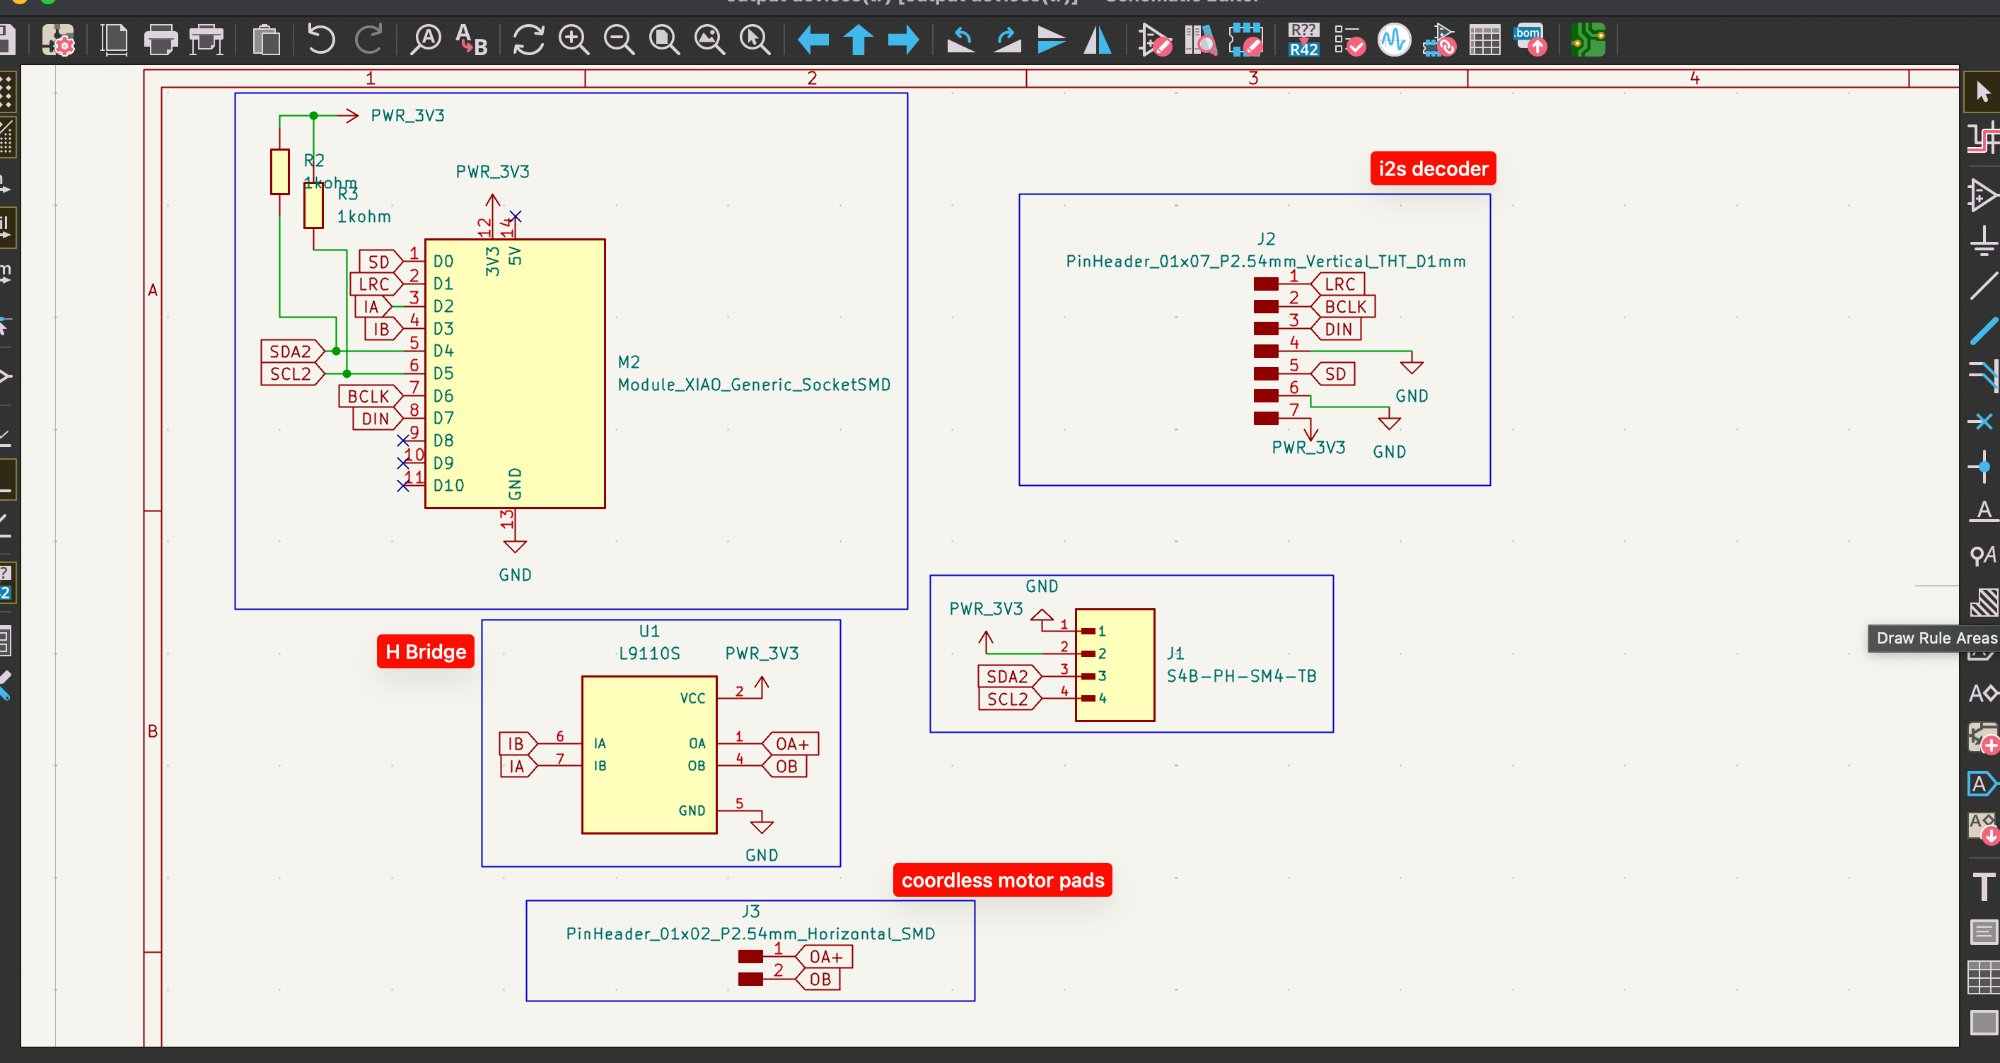
Task: Select the Draw Rule Areas tool
Action: [x=1982, y=602]
